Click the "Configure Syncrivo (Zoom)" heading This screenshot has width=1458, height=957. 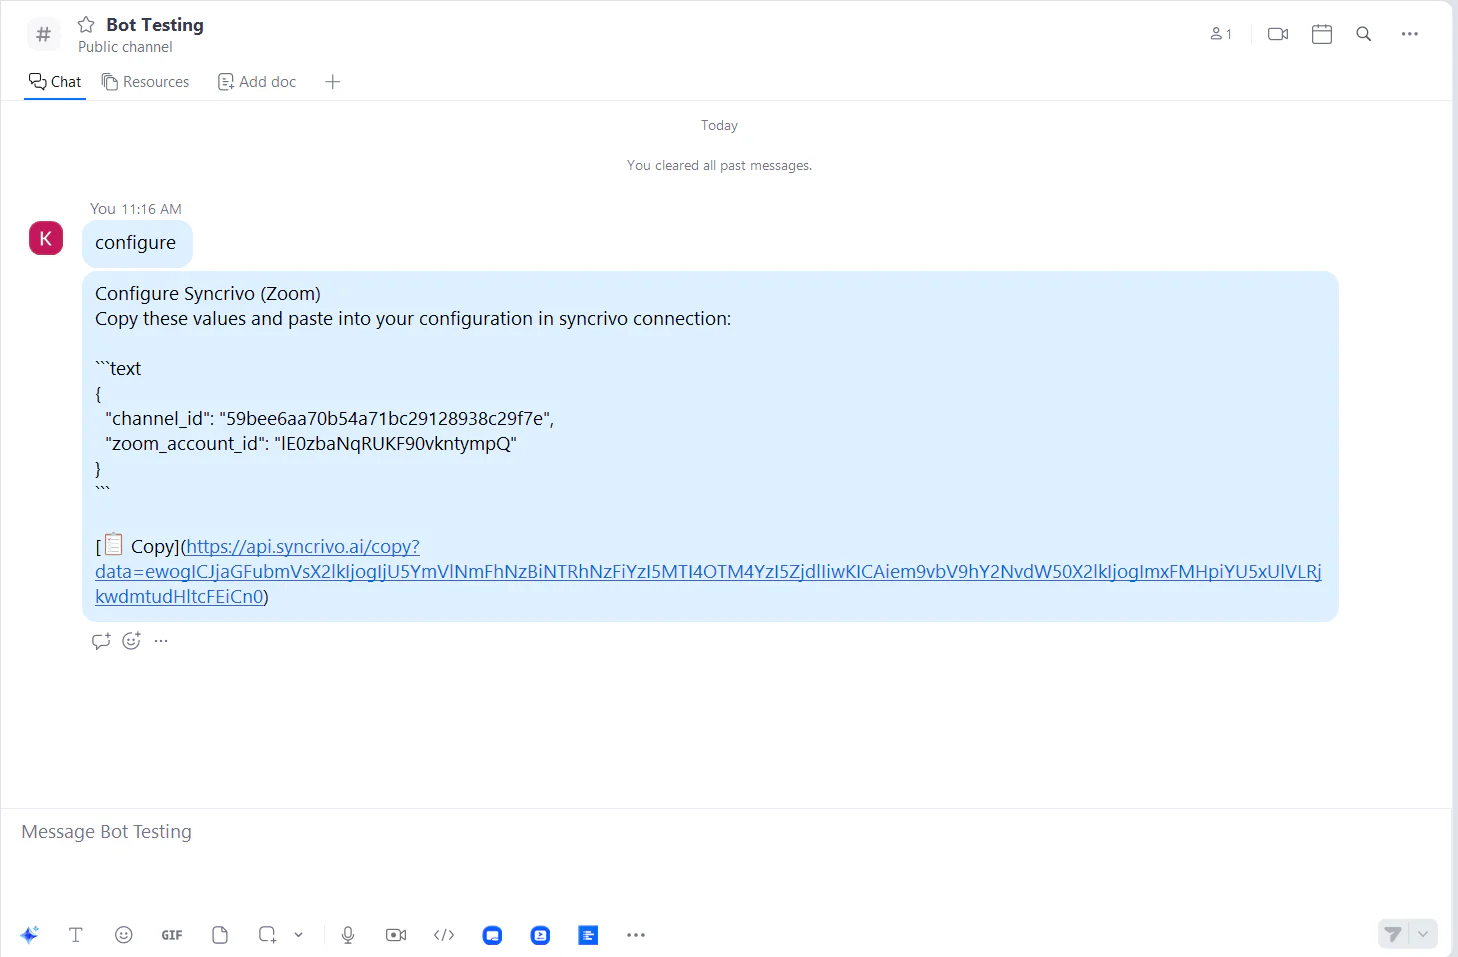pos(208,293)
